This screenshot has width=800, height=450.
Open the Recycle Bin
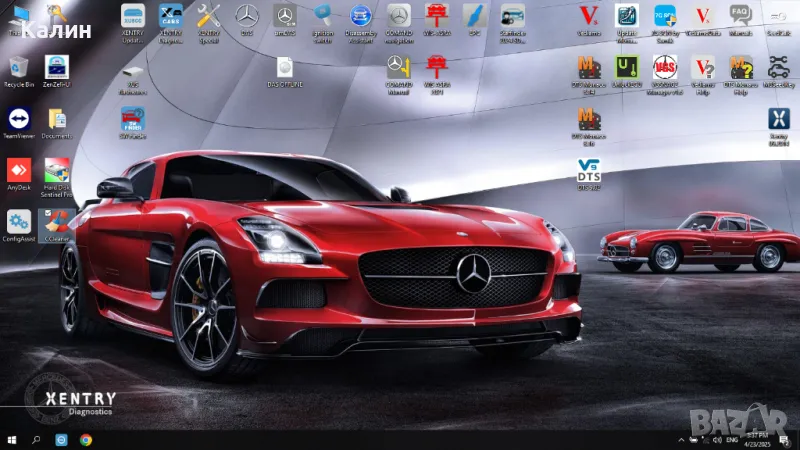pyautogui.click(x=18, y=69)
